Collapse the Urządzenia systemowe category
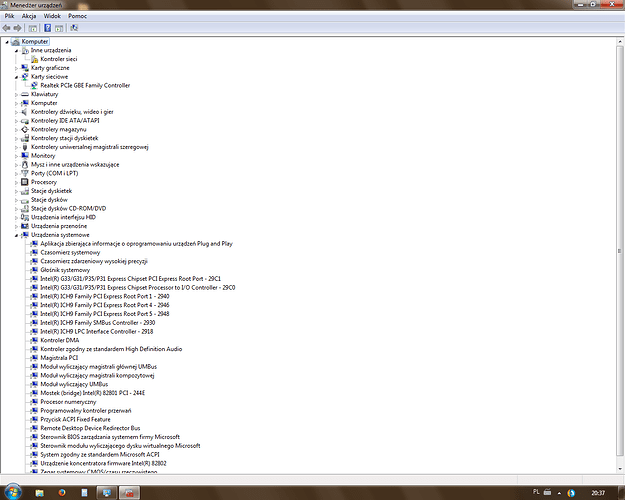This screenshot has width=625, height=500. pos(16,235)
